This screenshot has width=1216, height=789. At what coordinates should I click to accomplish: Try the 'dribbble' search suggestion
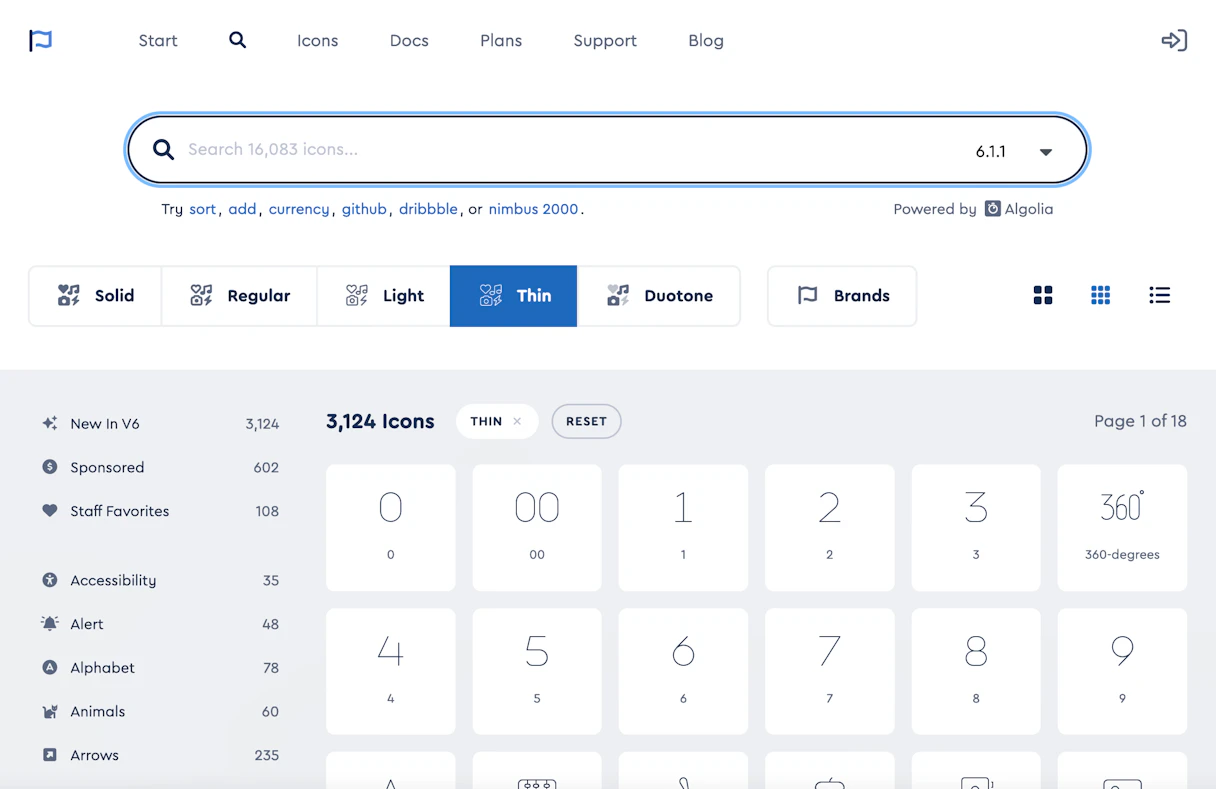tap(428, 209)
